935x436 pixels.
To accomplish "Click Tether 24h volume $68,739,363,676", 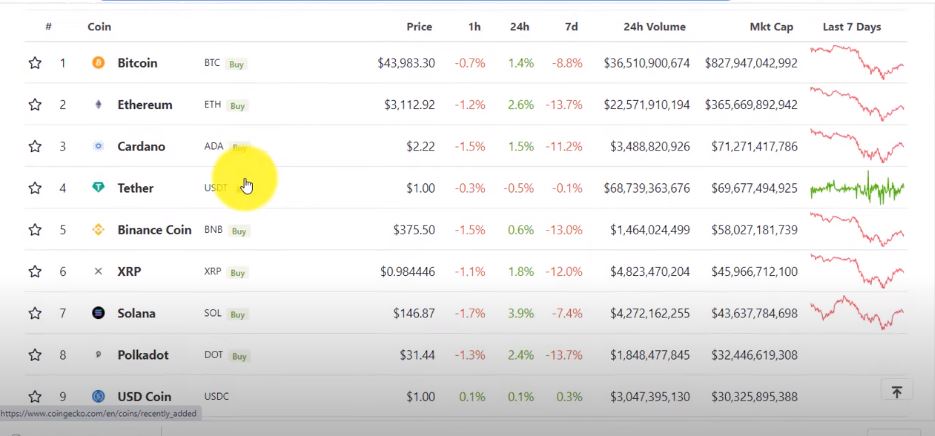I will [x=646, y=188].
